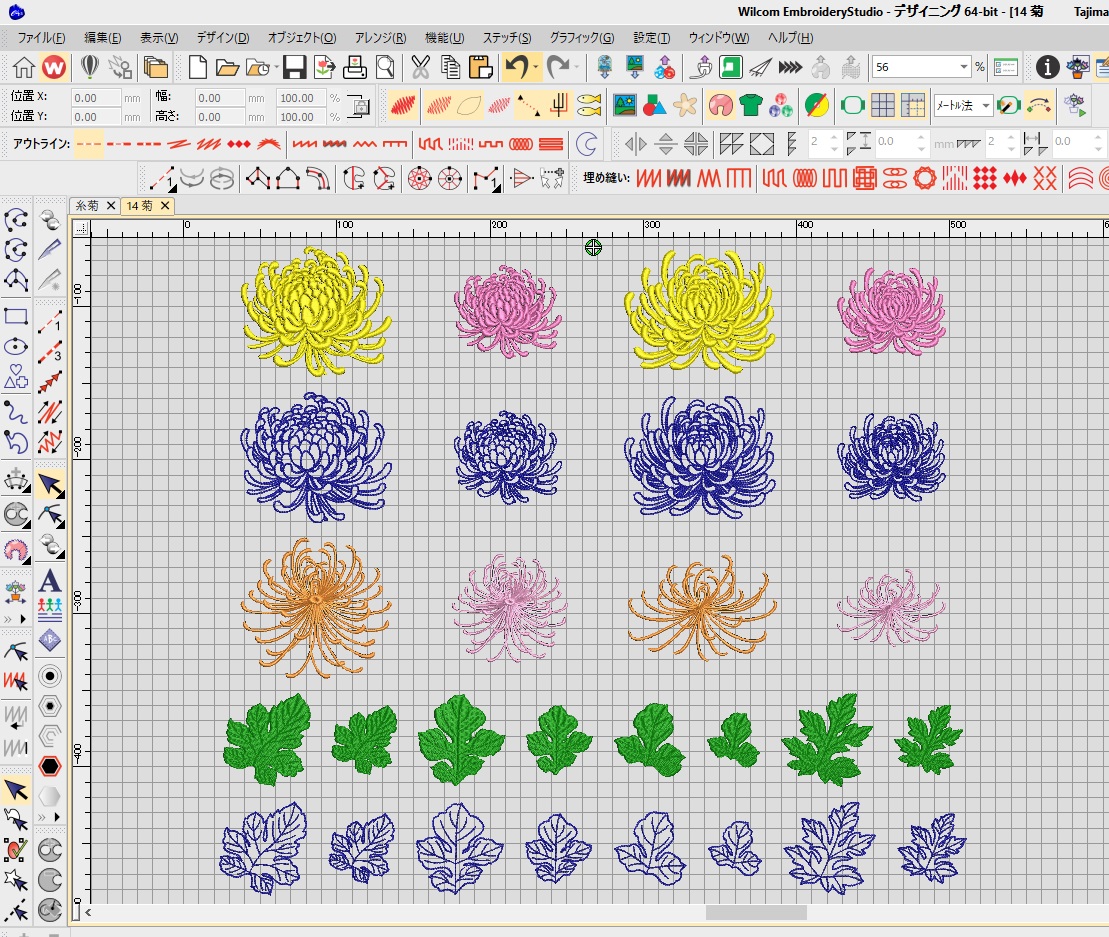Open the グラフィック menu
This screenshot has height=937, width=1109.
click(582, 37)
